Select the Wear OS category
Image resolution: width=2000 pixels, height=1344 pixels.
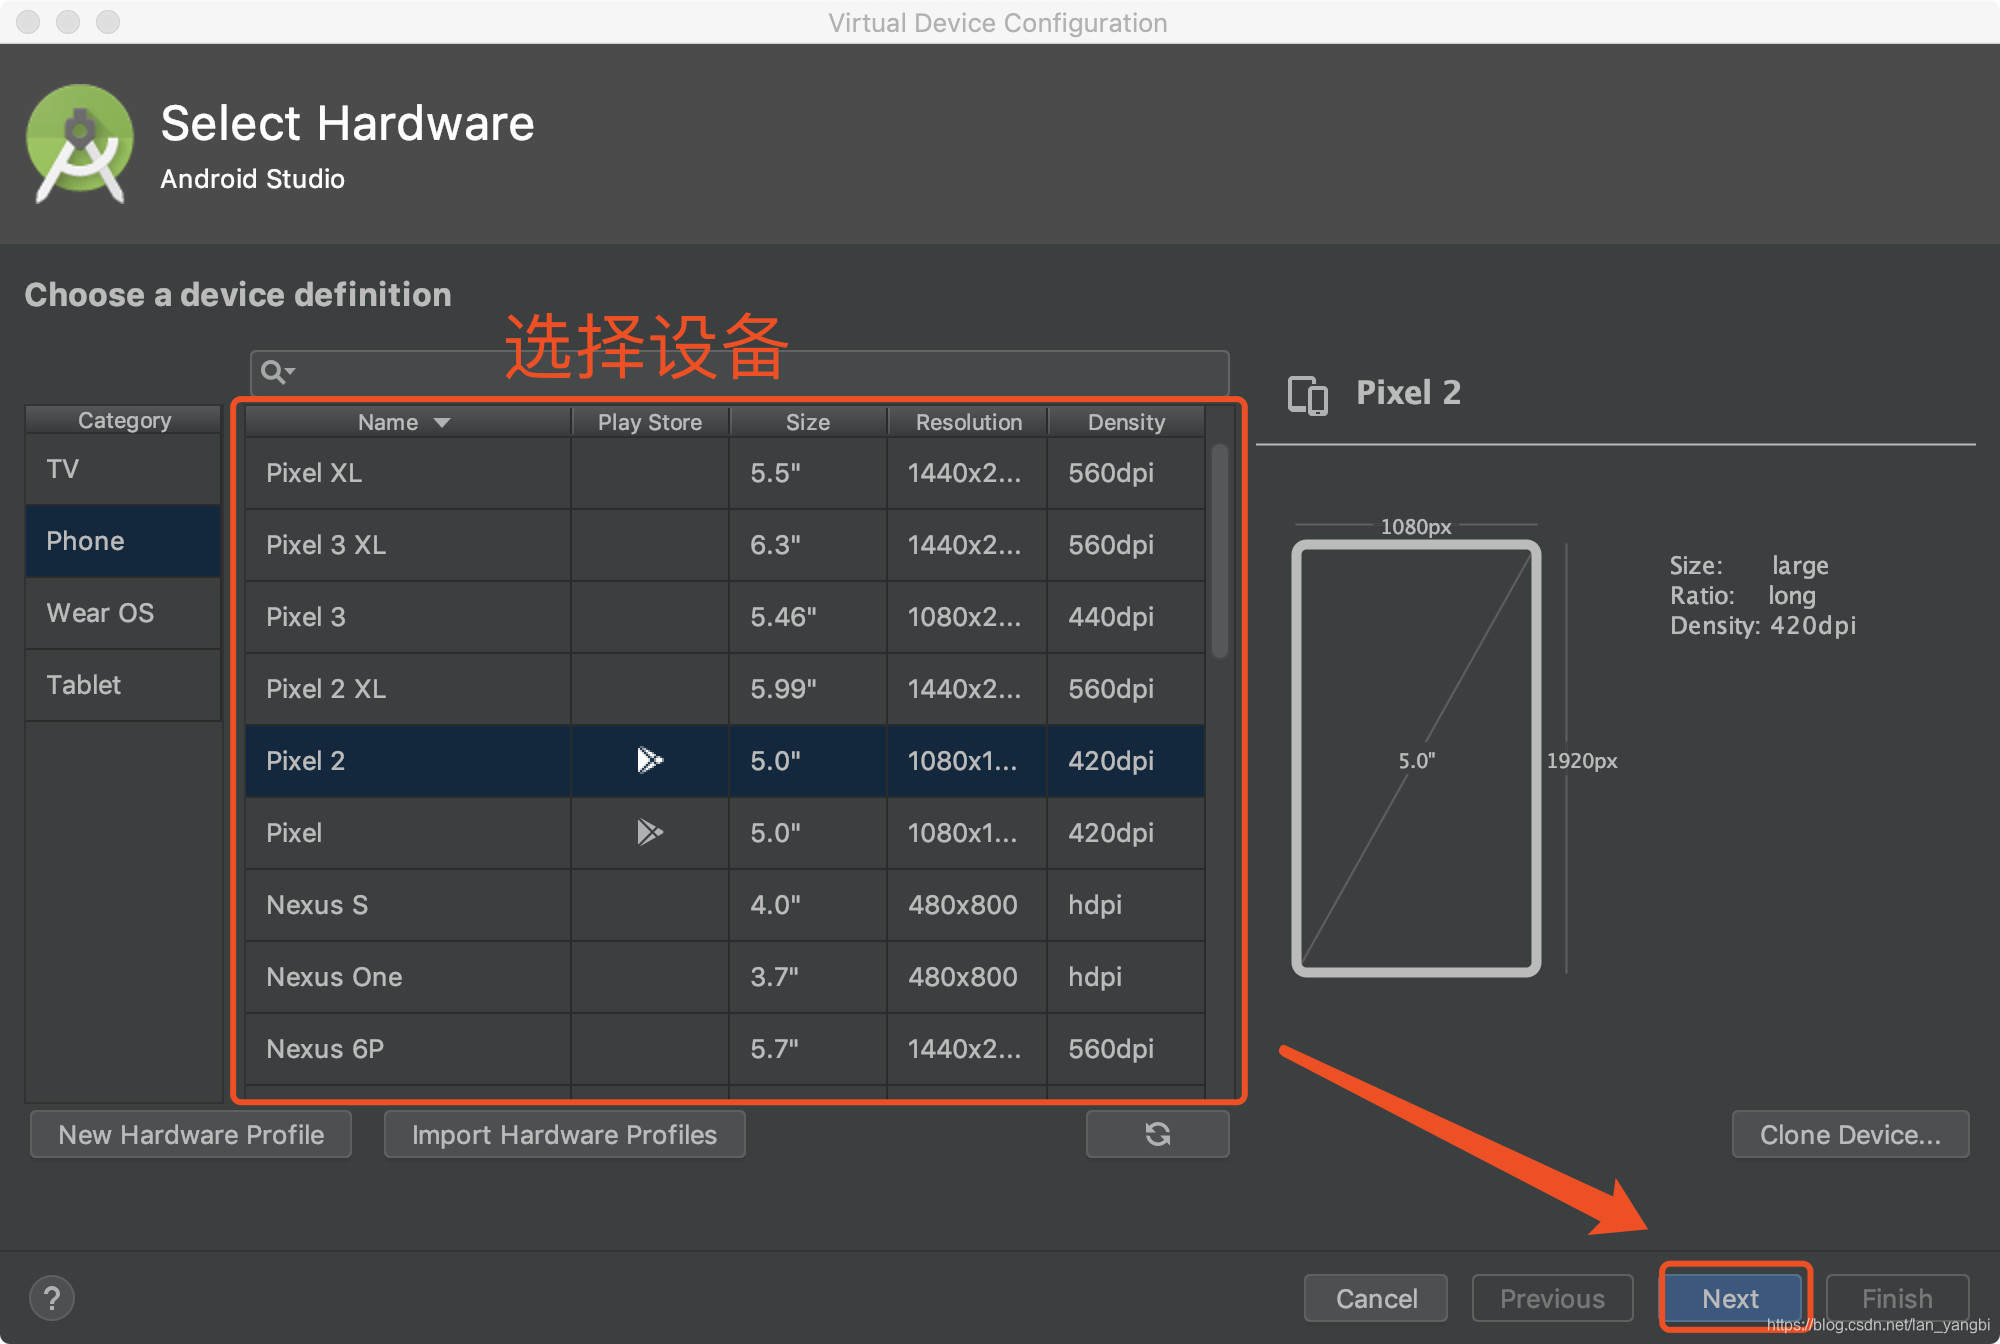pyautogui.click(x=123, y=613)
